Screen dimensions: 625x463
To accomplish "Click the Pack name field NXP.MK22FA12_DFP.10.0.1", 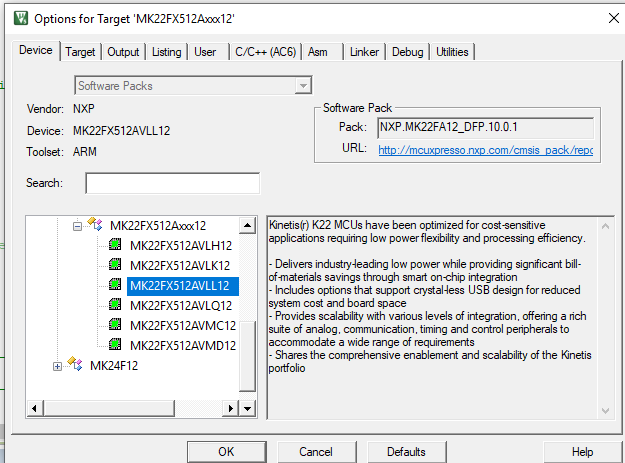I will click(485, 128).
